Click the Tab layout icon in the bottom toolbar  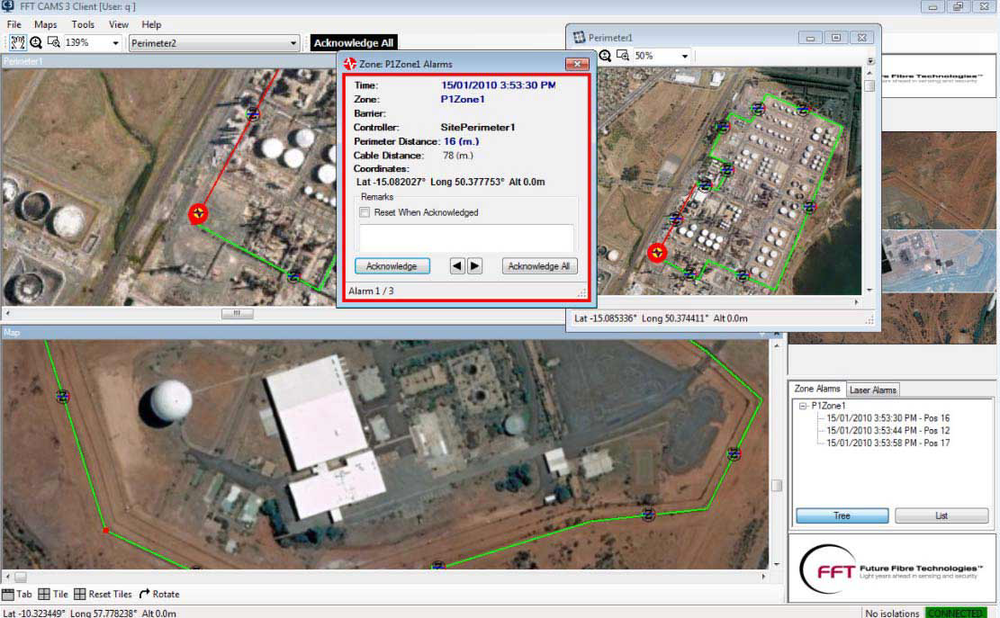coord(7,594)
